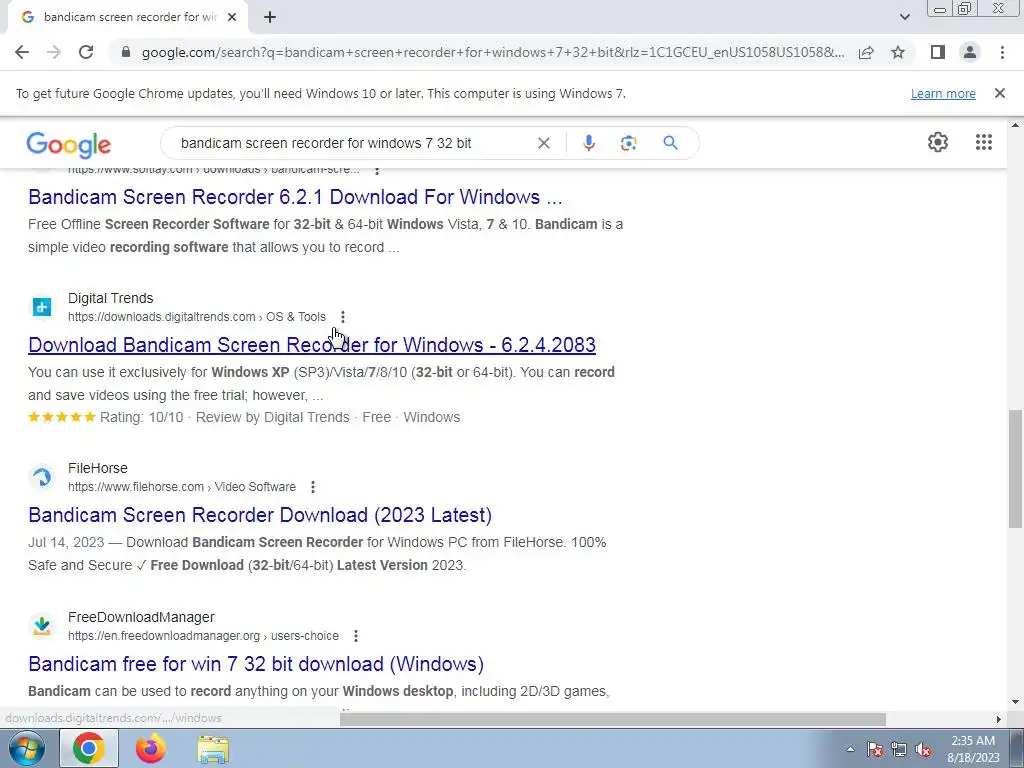Share this page icon in address bar

coord(866,52)
